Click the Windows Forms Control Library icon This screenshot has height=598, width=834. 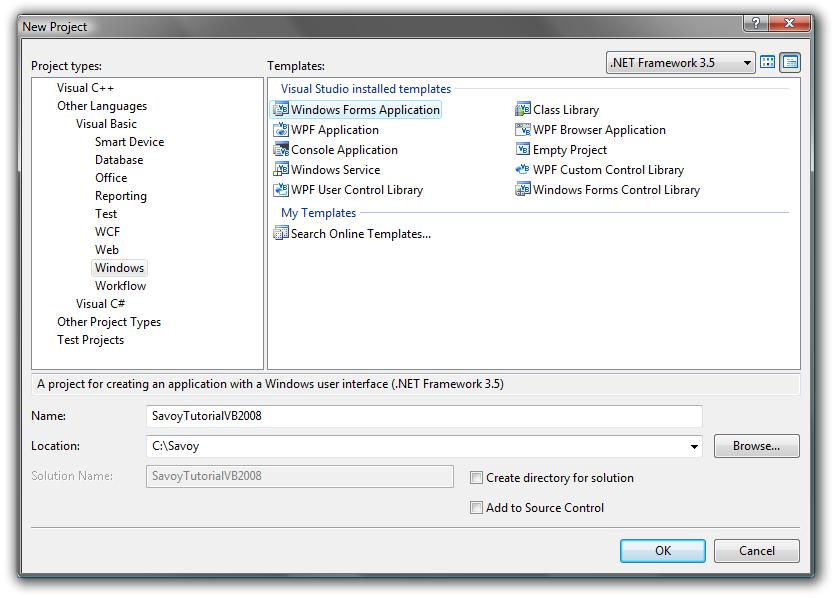pyautogui.click(x=523, y=189)
